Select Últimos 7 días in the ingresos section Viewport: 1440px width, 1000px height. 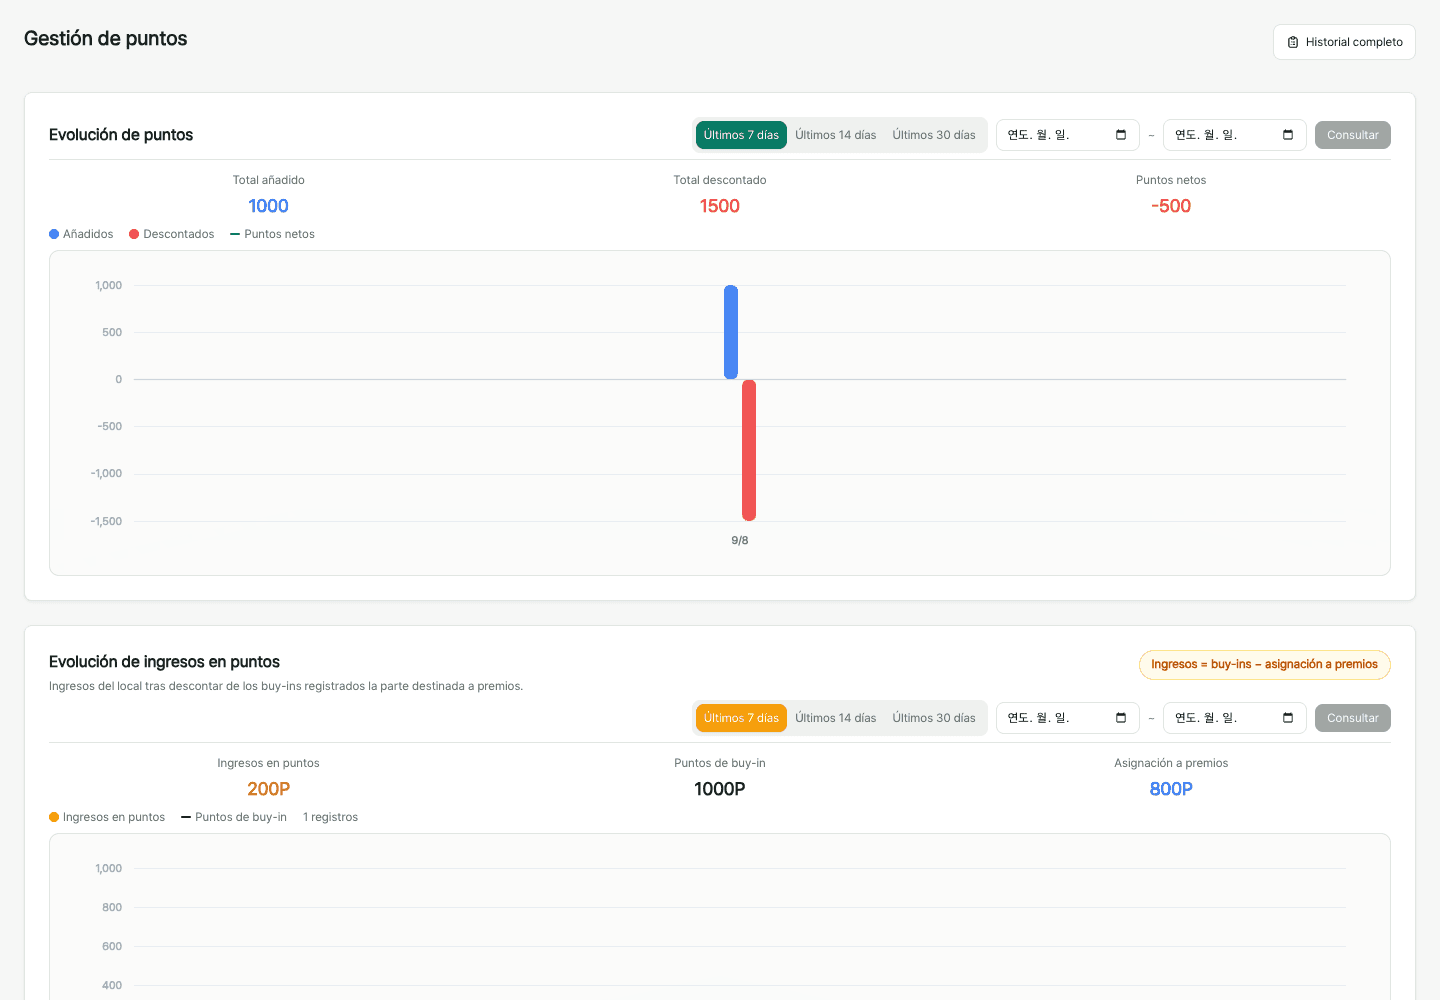coord(741,718)
